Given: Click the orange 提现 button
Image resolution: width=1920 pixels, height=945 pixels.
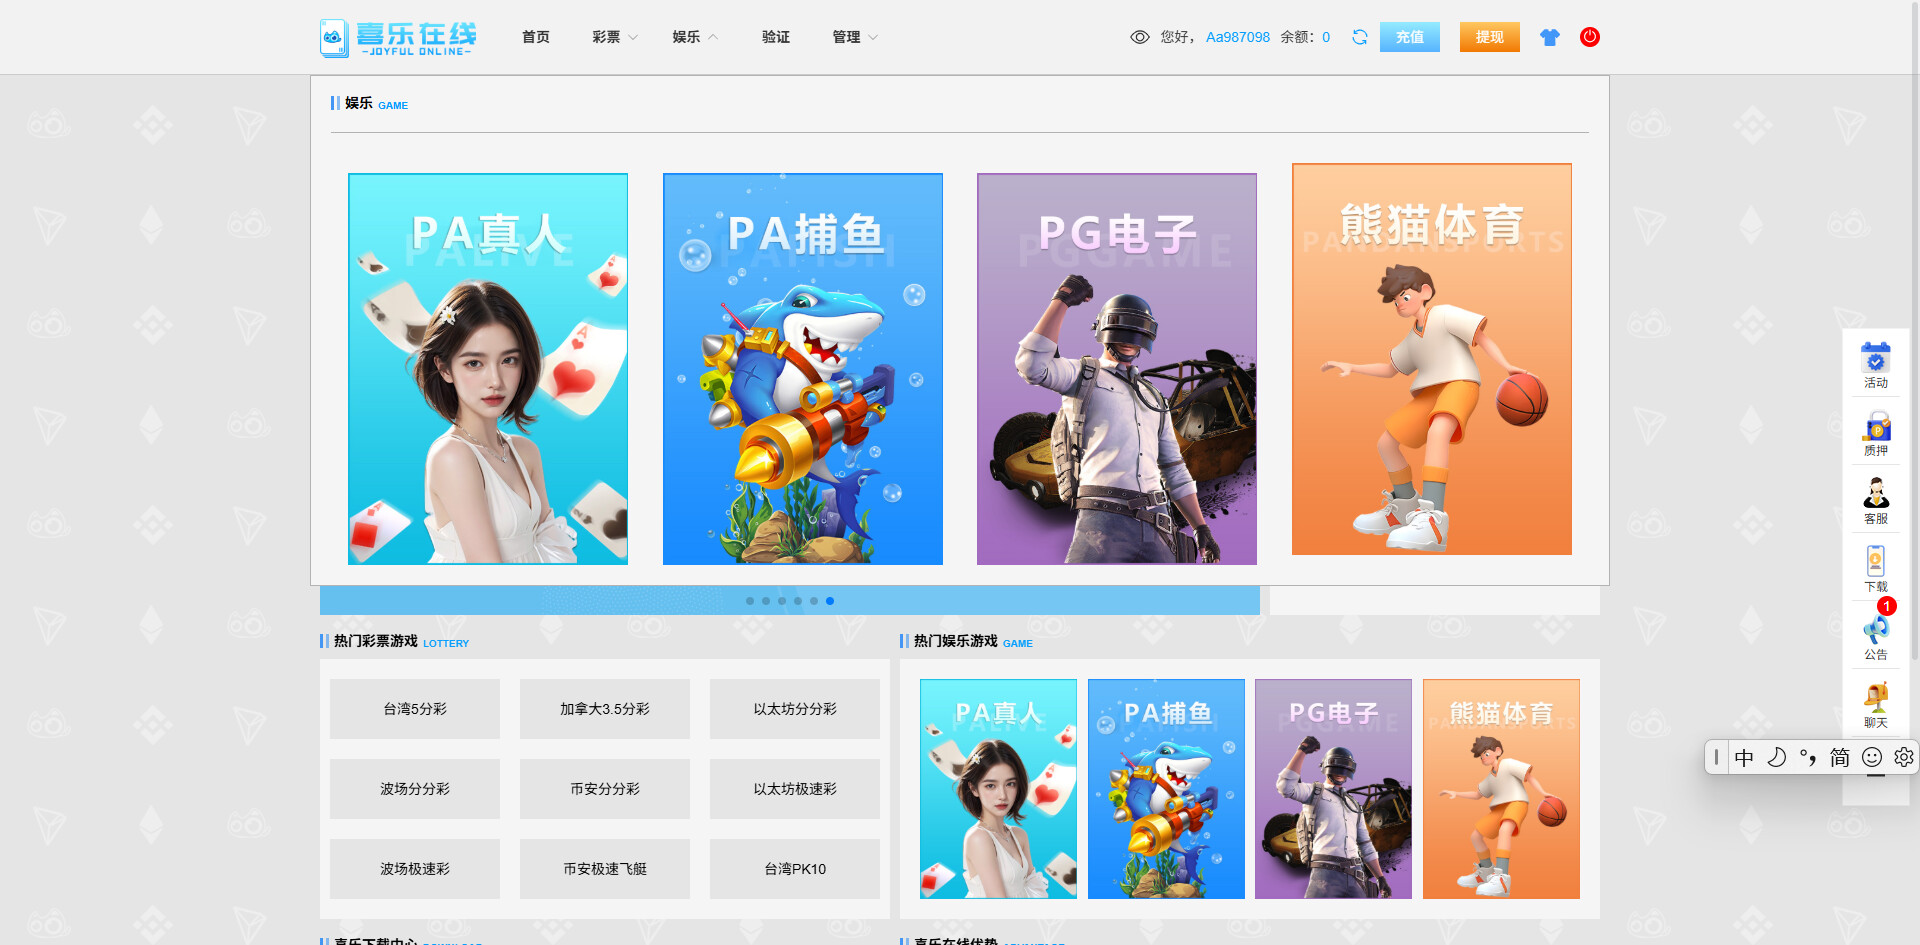Looking at the screenshot, I should (1489, 37).
